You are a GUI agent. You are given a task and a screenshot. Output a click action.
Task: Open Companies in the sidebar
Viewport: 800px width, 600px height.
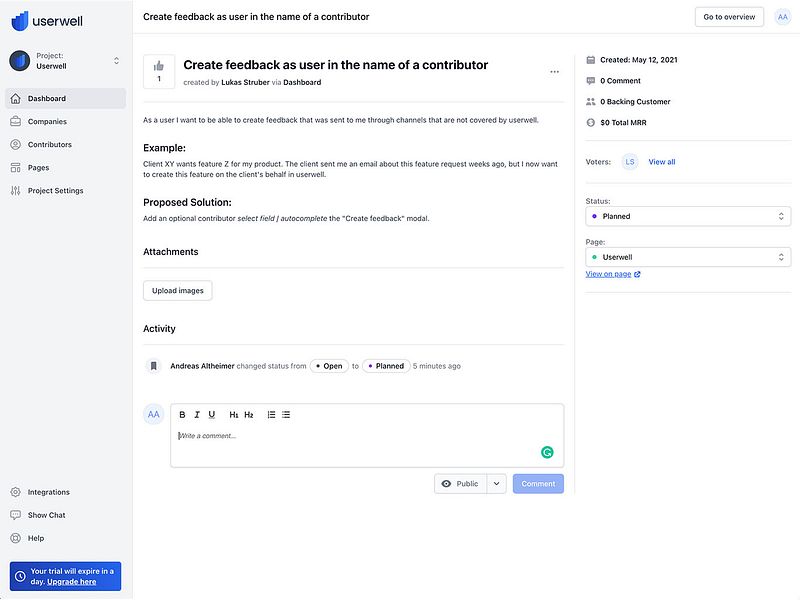[x=47, y=122]
